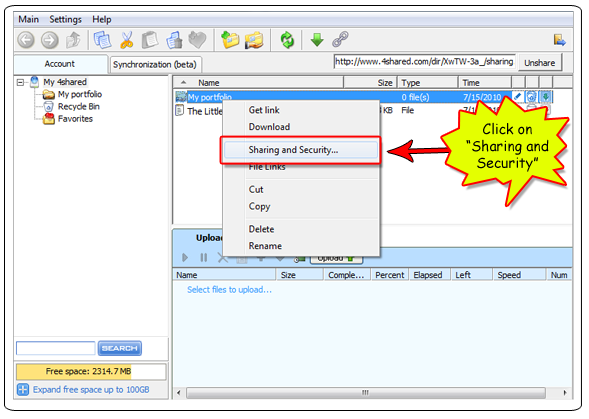The image size is (589, 419).
Task: Click the pencil edit icon on My portfolio row
Action: tap(518, 97)
